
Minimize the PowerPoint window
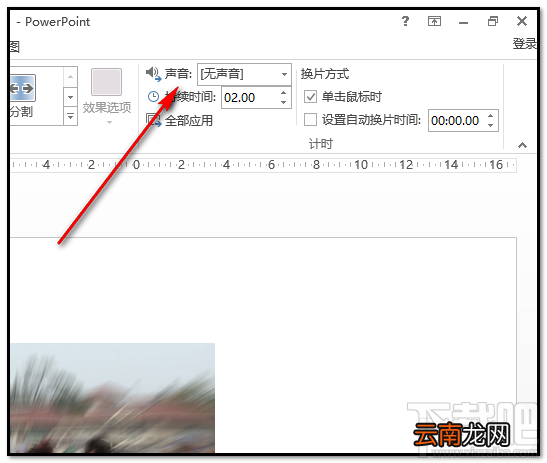[464, 23]
